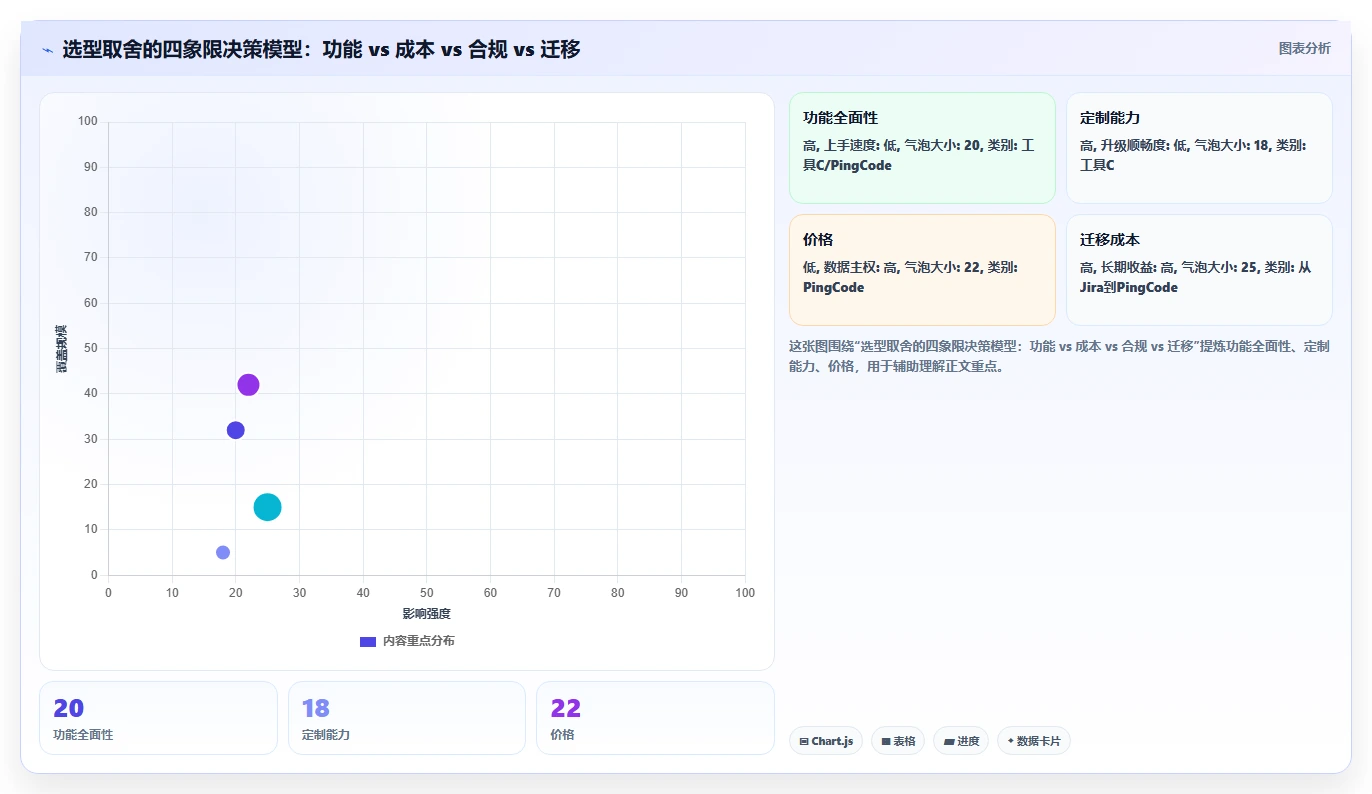This screenshot has width=1372, height=794.
Task: Open the 功能全面性 green info card
Action: pos(922,148)
